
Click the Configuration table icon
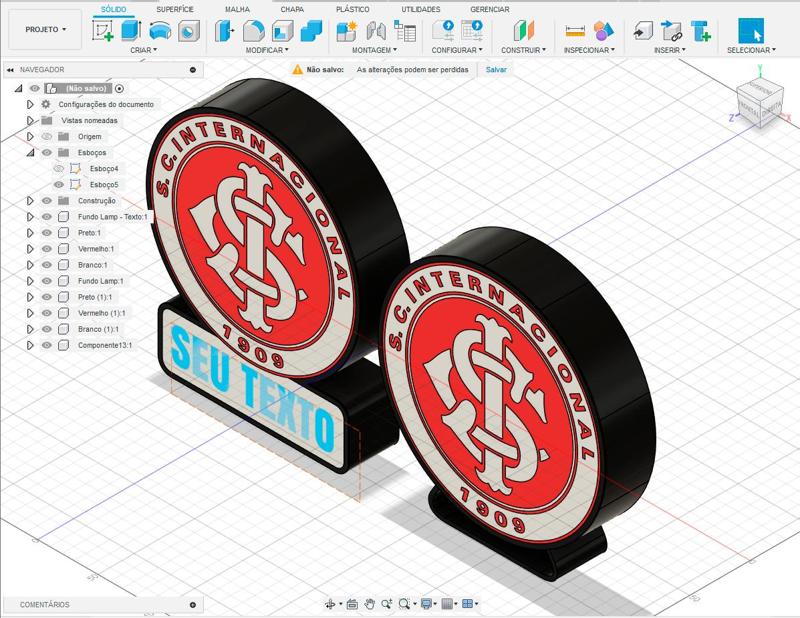click(472, 31)
